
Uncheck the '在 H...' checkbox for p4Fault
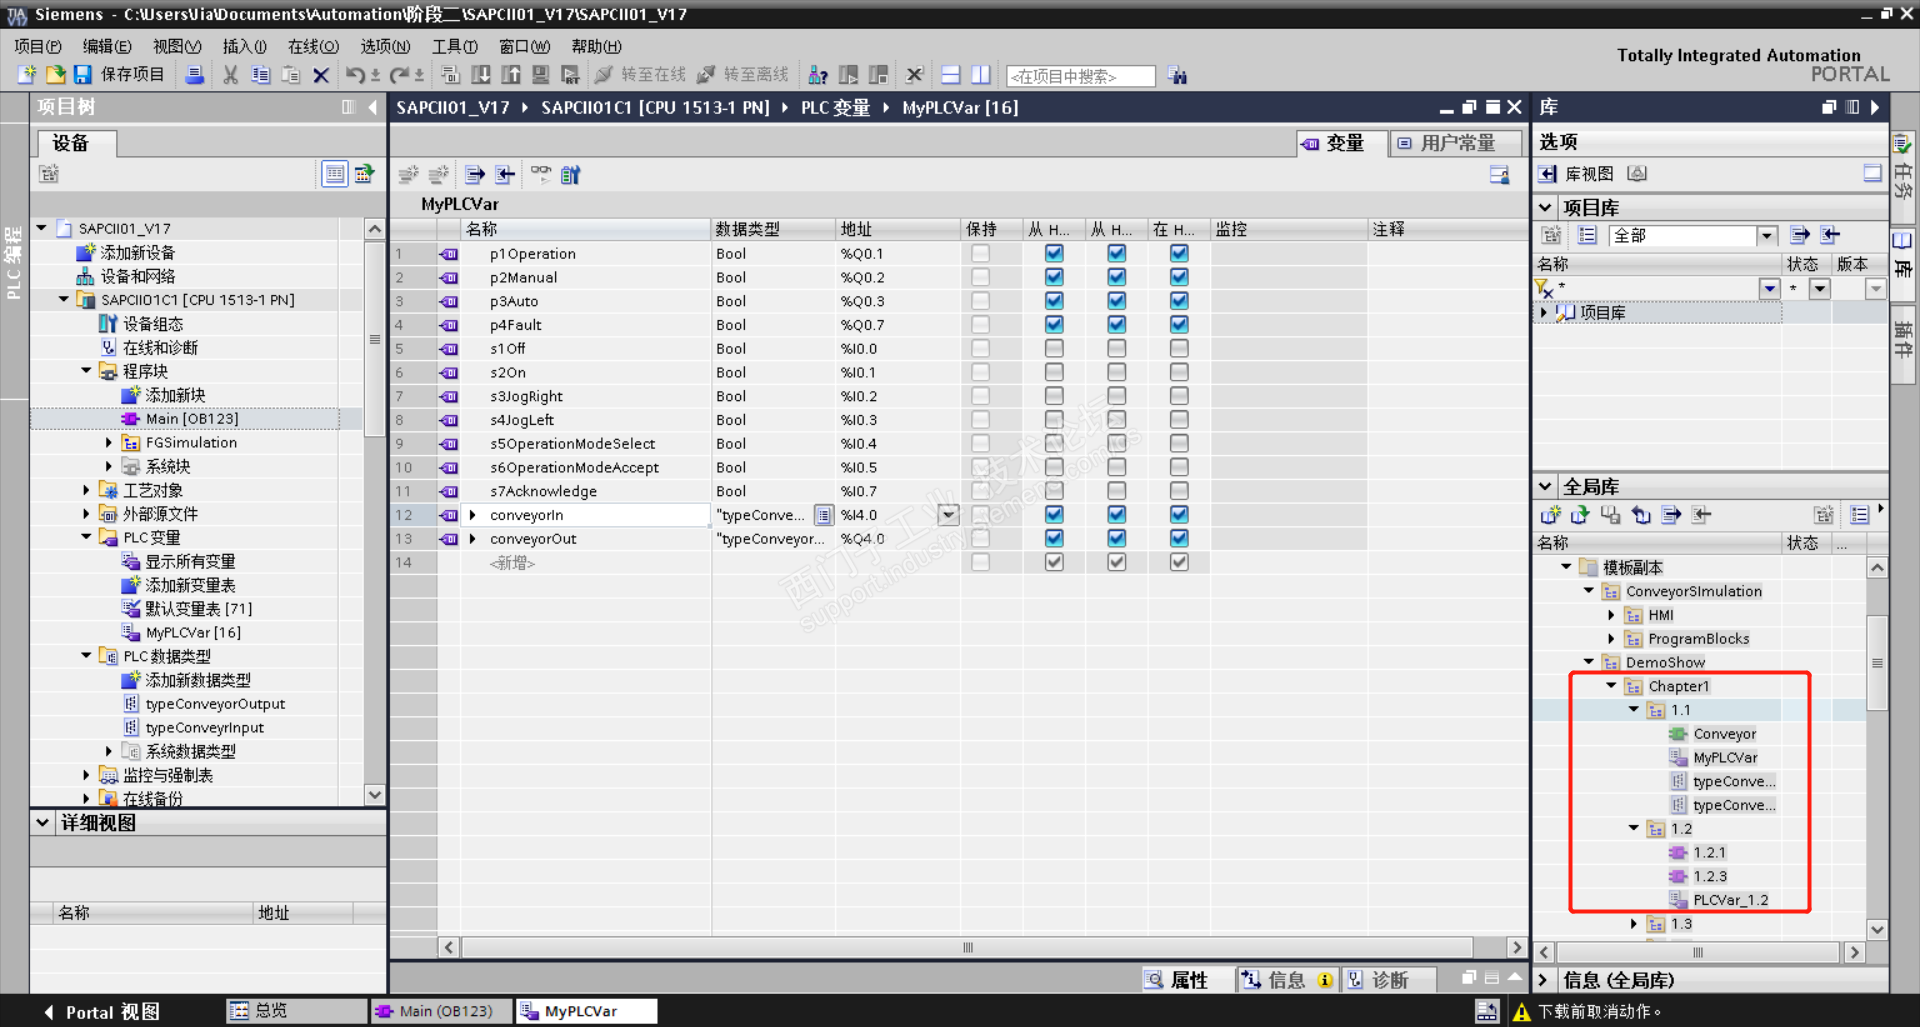1179,325
